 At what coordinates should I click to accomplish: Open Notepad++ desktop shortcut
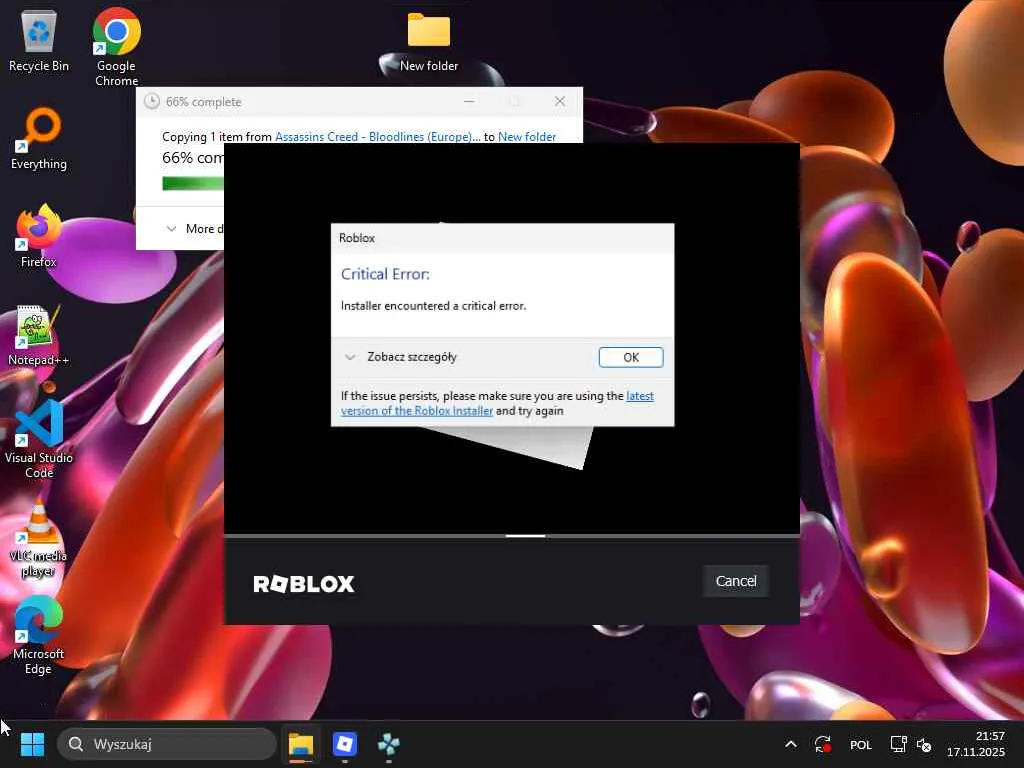coord(39,336)
